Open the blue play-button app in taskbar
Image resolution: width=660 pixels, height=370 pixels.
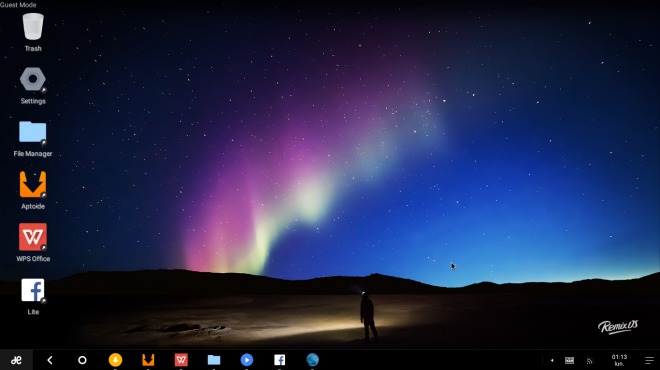point(247,360)
